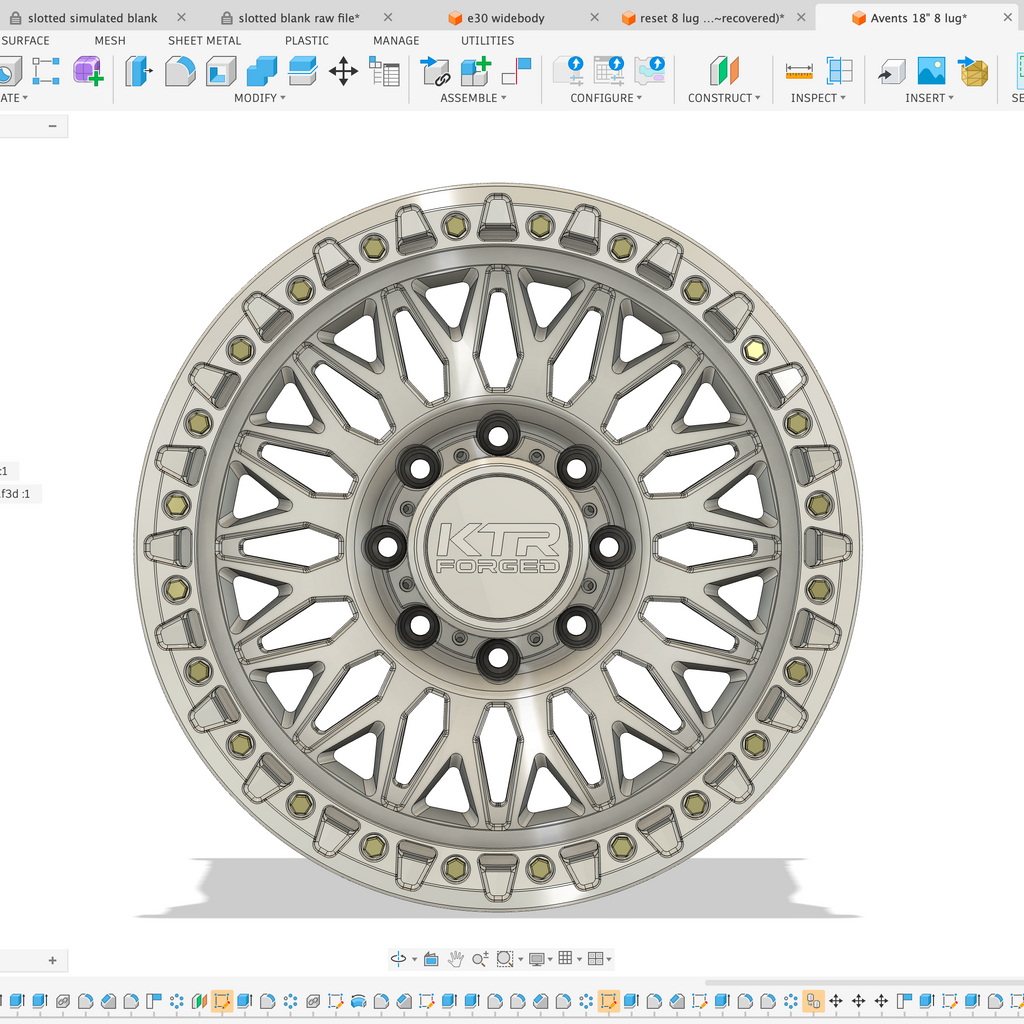Select the Shell tool
This screenshot has height=1024, width=1024.
click(x=221, y=71)
